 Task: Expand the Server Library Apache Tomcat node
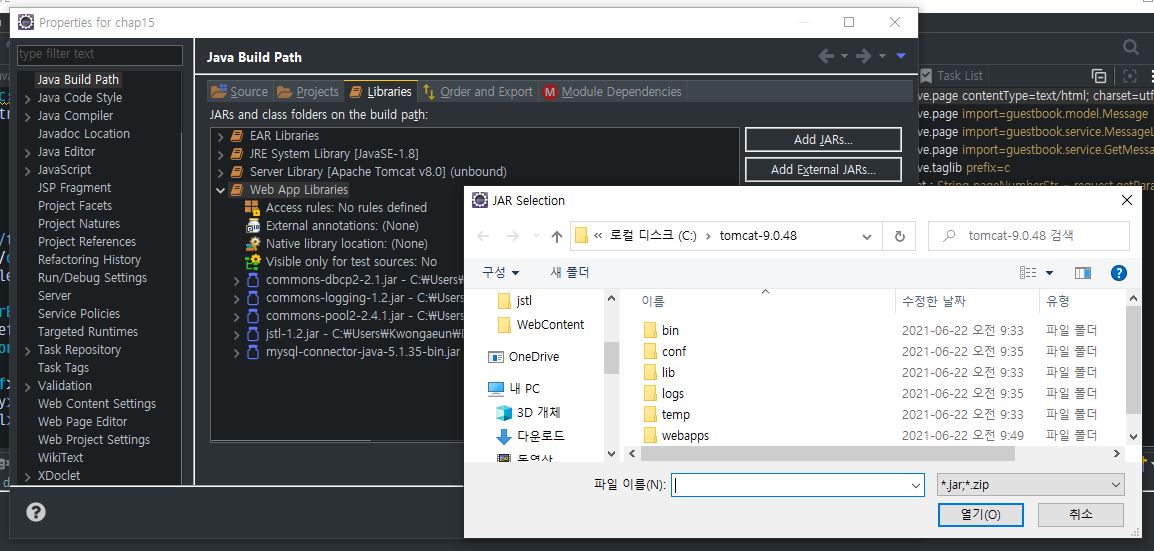[220, 172]
